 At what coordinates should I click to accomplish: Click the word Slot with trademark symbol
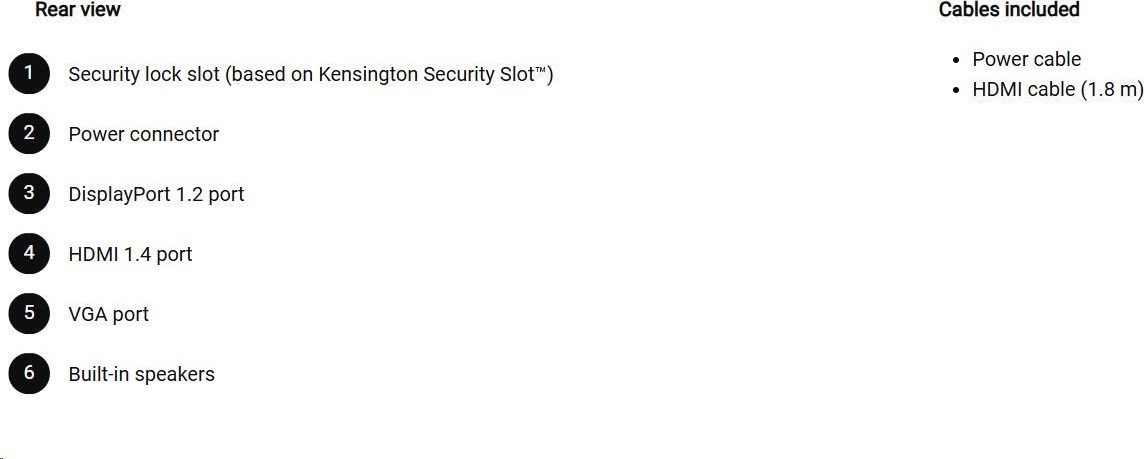coord(525,74)
